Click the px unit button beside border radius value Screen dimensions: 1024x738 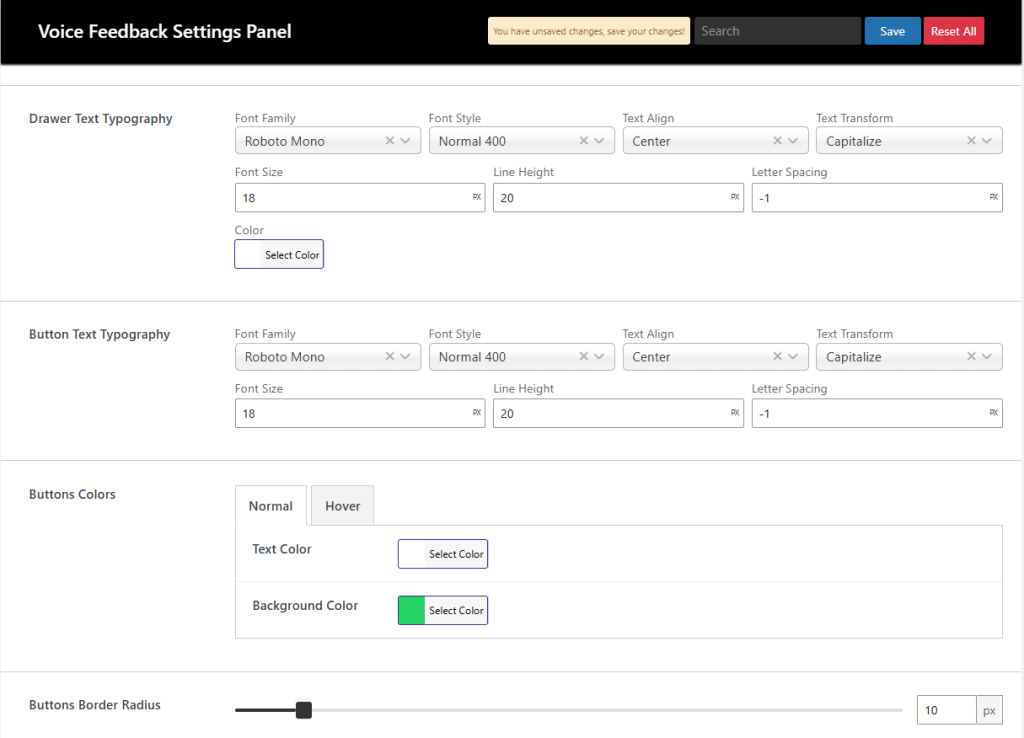pos(989,710)
